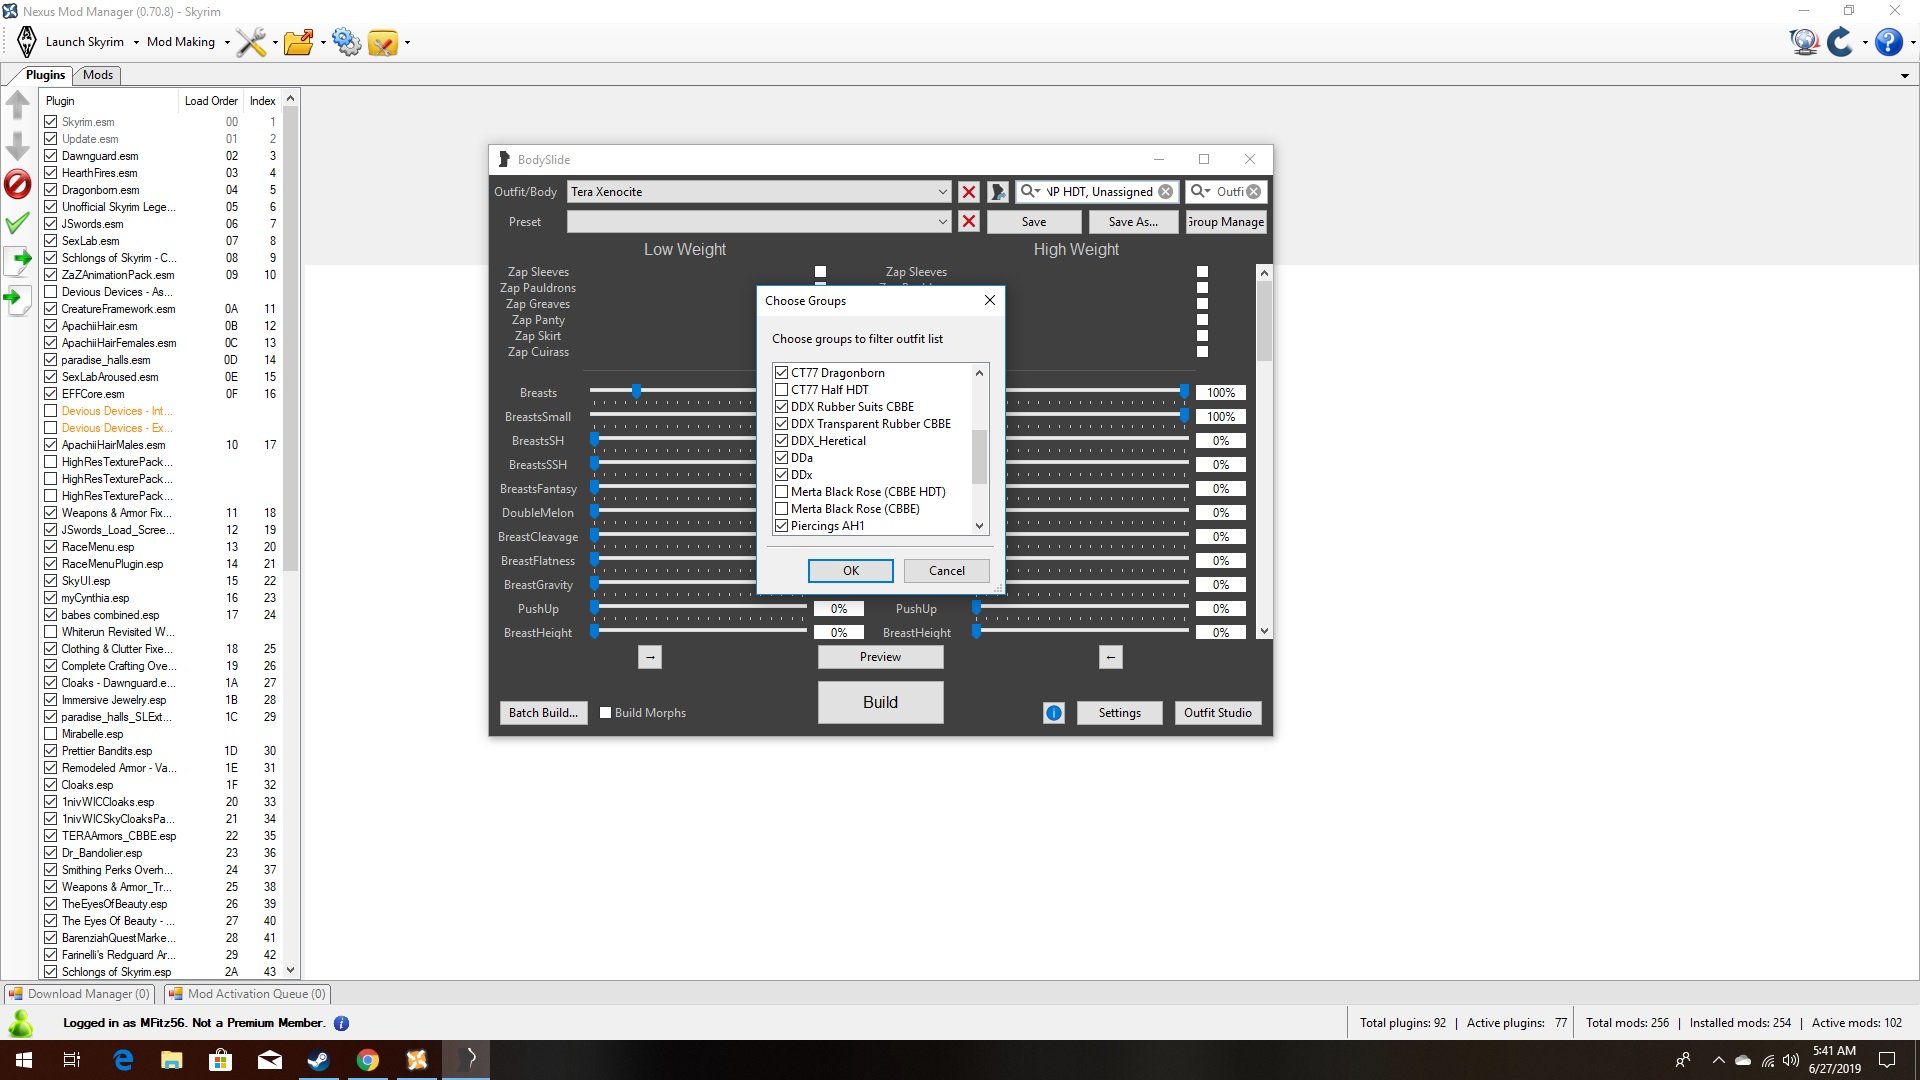The height and width of the screenshot is (1080, 1920).
Task: Select the Plugins tab
Action: pos(45,75)
